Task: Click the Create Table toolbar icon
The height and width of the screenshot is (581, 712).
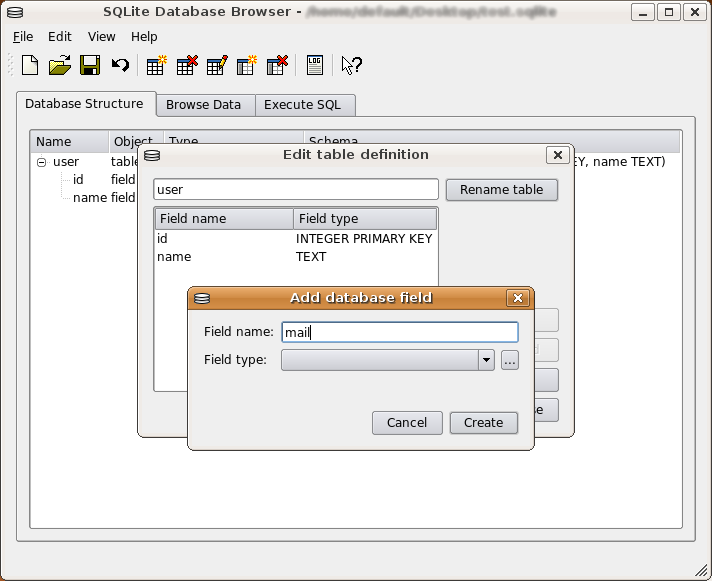Action: click(156, 66)
